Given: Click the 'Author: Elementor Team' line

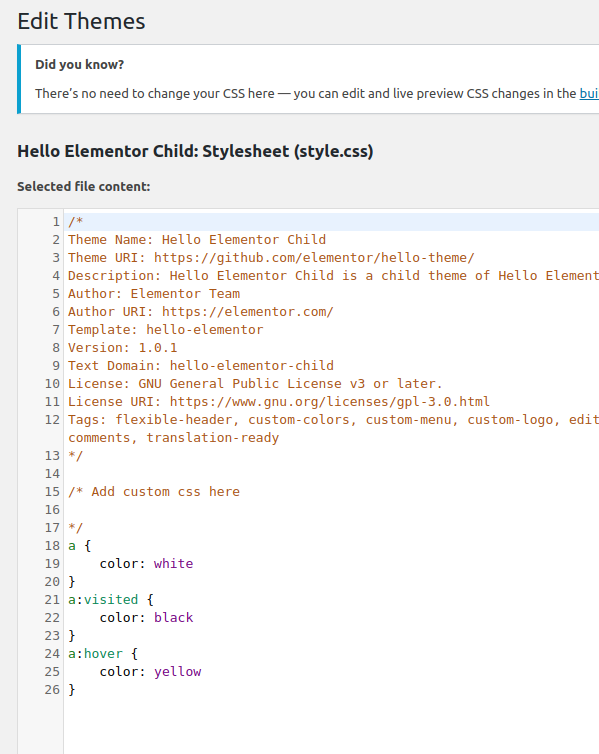Looking at the screenshot, I should tap(154, 294).
